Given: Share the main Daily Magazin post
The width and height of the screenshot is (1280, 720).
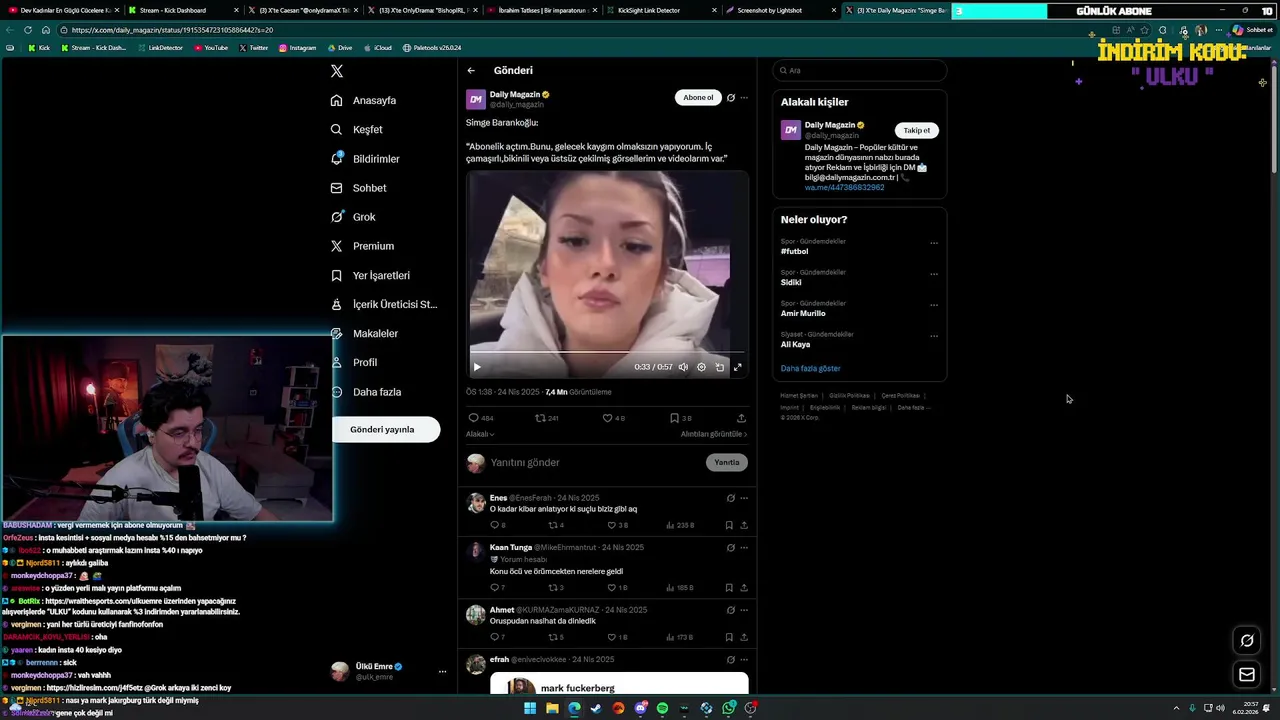Looking at the screenshot, I should pyautogui.click(x=741, y=418).
